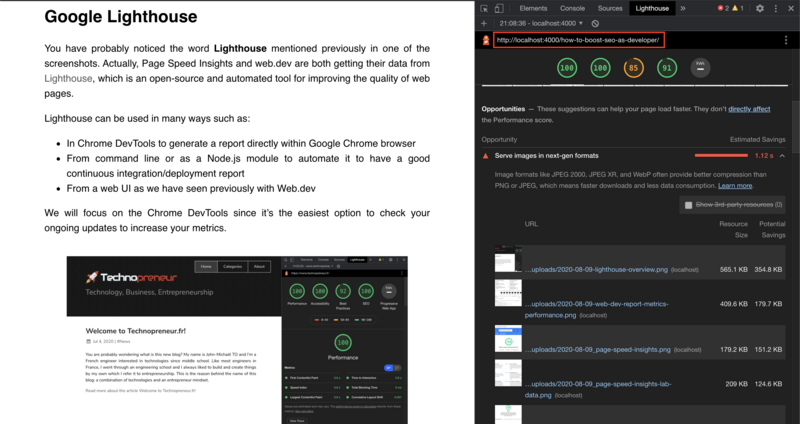This screenshot has width=800, height=424.
Task: Click the 565.1 KB resource size value
Action: point(734,269)
